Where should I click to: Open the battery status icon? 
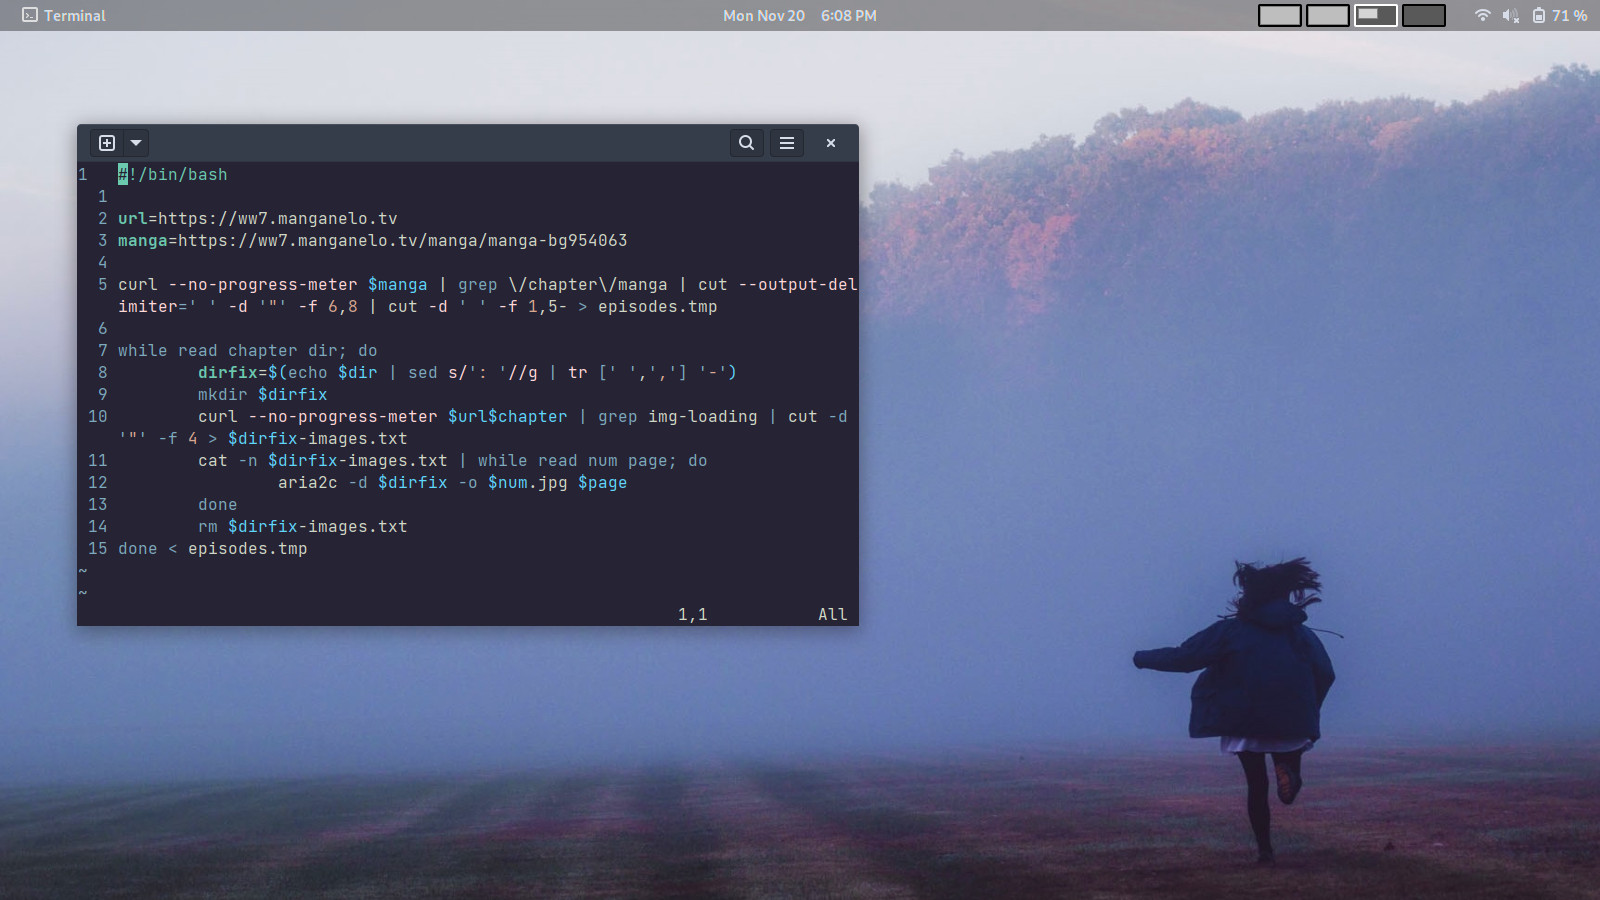pyautogui.click(x=1539, y=16)
